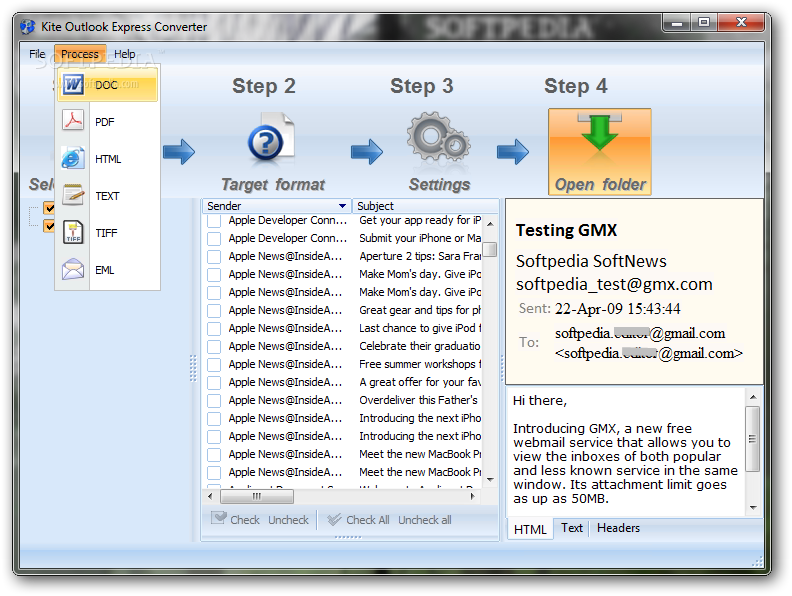792x596 pixels.
Task: Click the Process menu header
Action: 80,54
